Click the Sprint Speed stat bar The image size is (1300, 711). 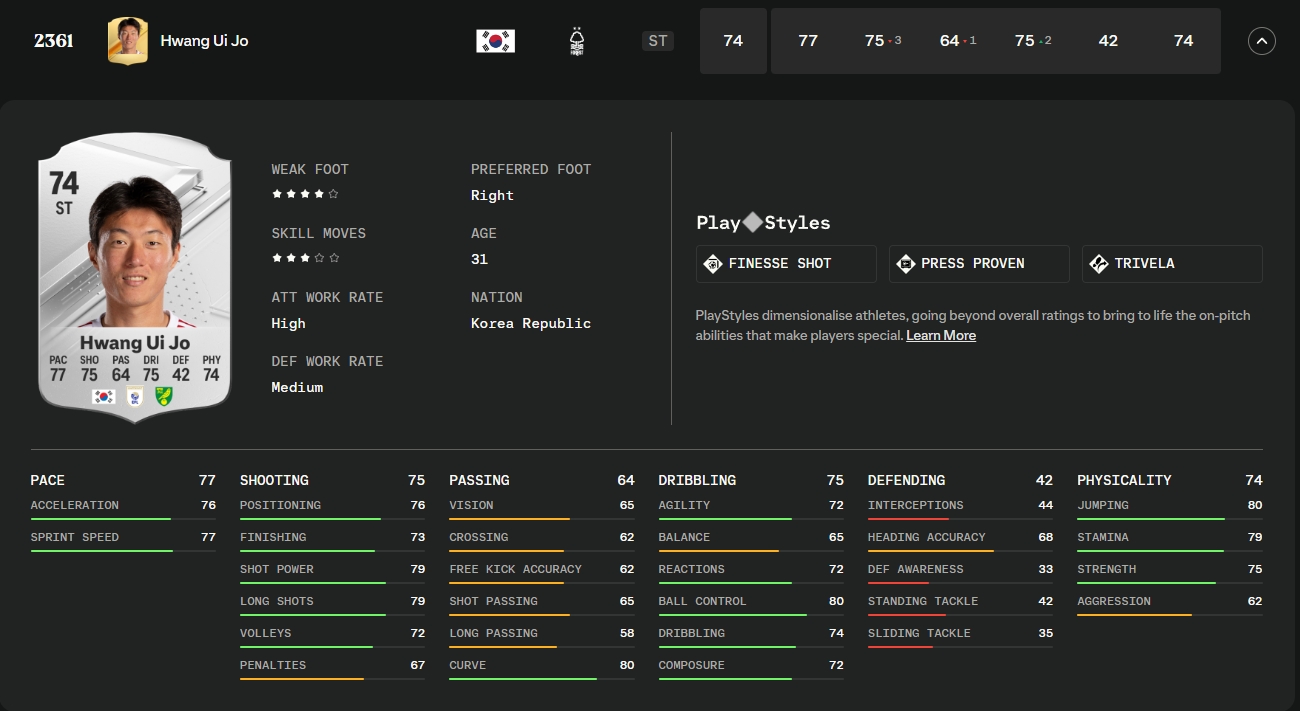click(123, 551)
